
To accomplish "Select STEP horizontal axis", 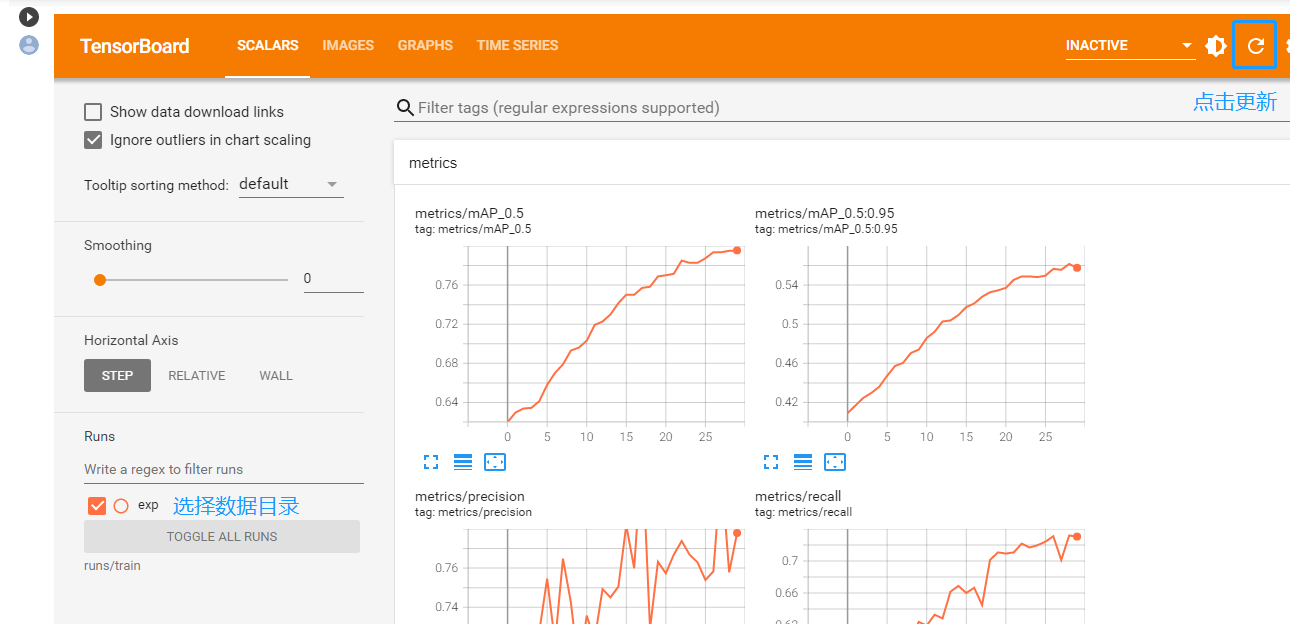I will click(117, 376).
